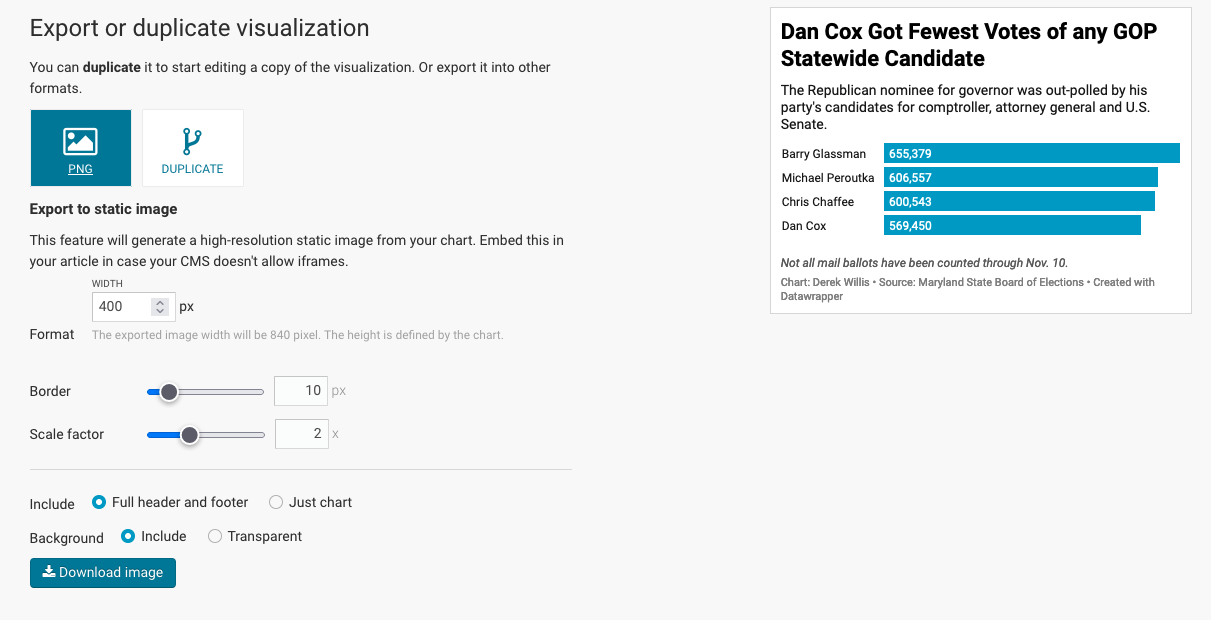Click the Scale factor slider handle
Image resolution: width=1211 pixels, height=620 pixels.
click(x=190, y=435)
